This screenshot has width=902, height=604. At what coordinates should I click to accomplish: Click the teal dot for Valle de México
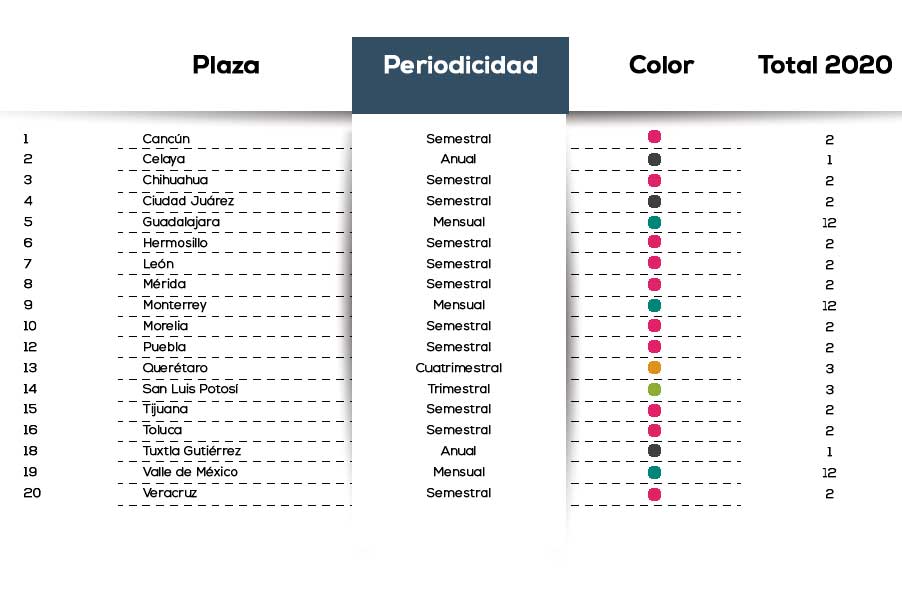(x=654, y=472)
